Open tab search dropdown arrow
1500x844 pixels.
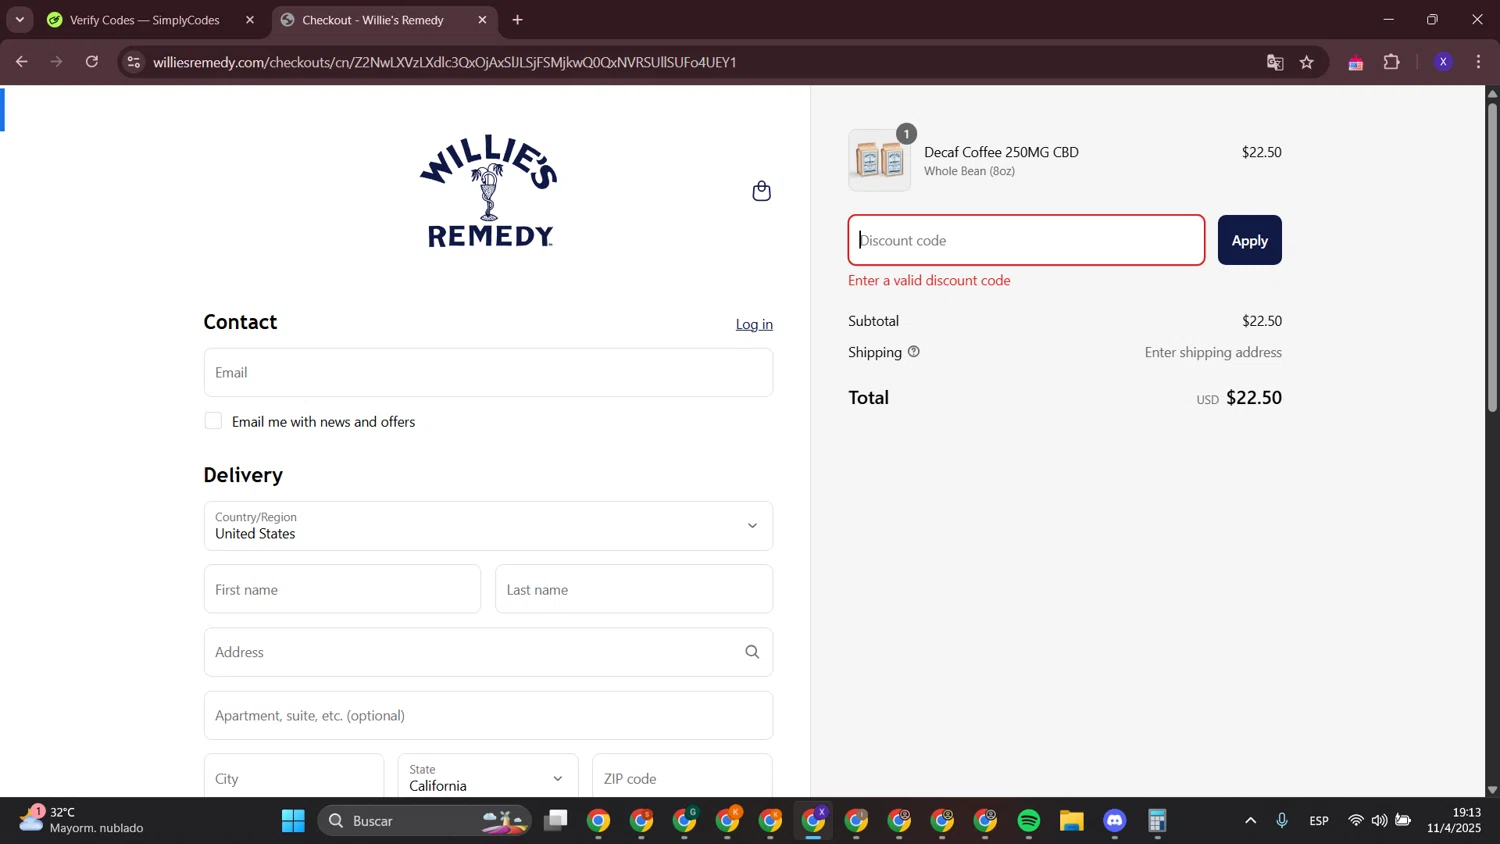tap(19, 20)
